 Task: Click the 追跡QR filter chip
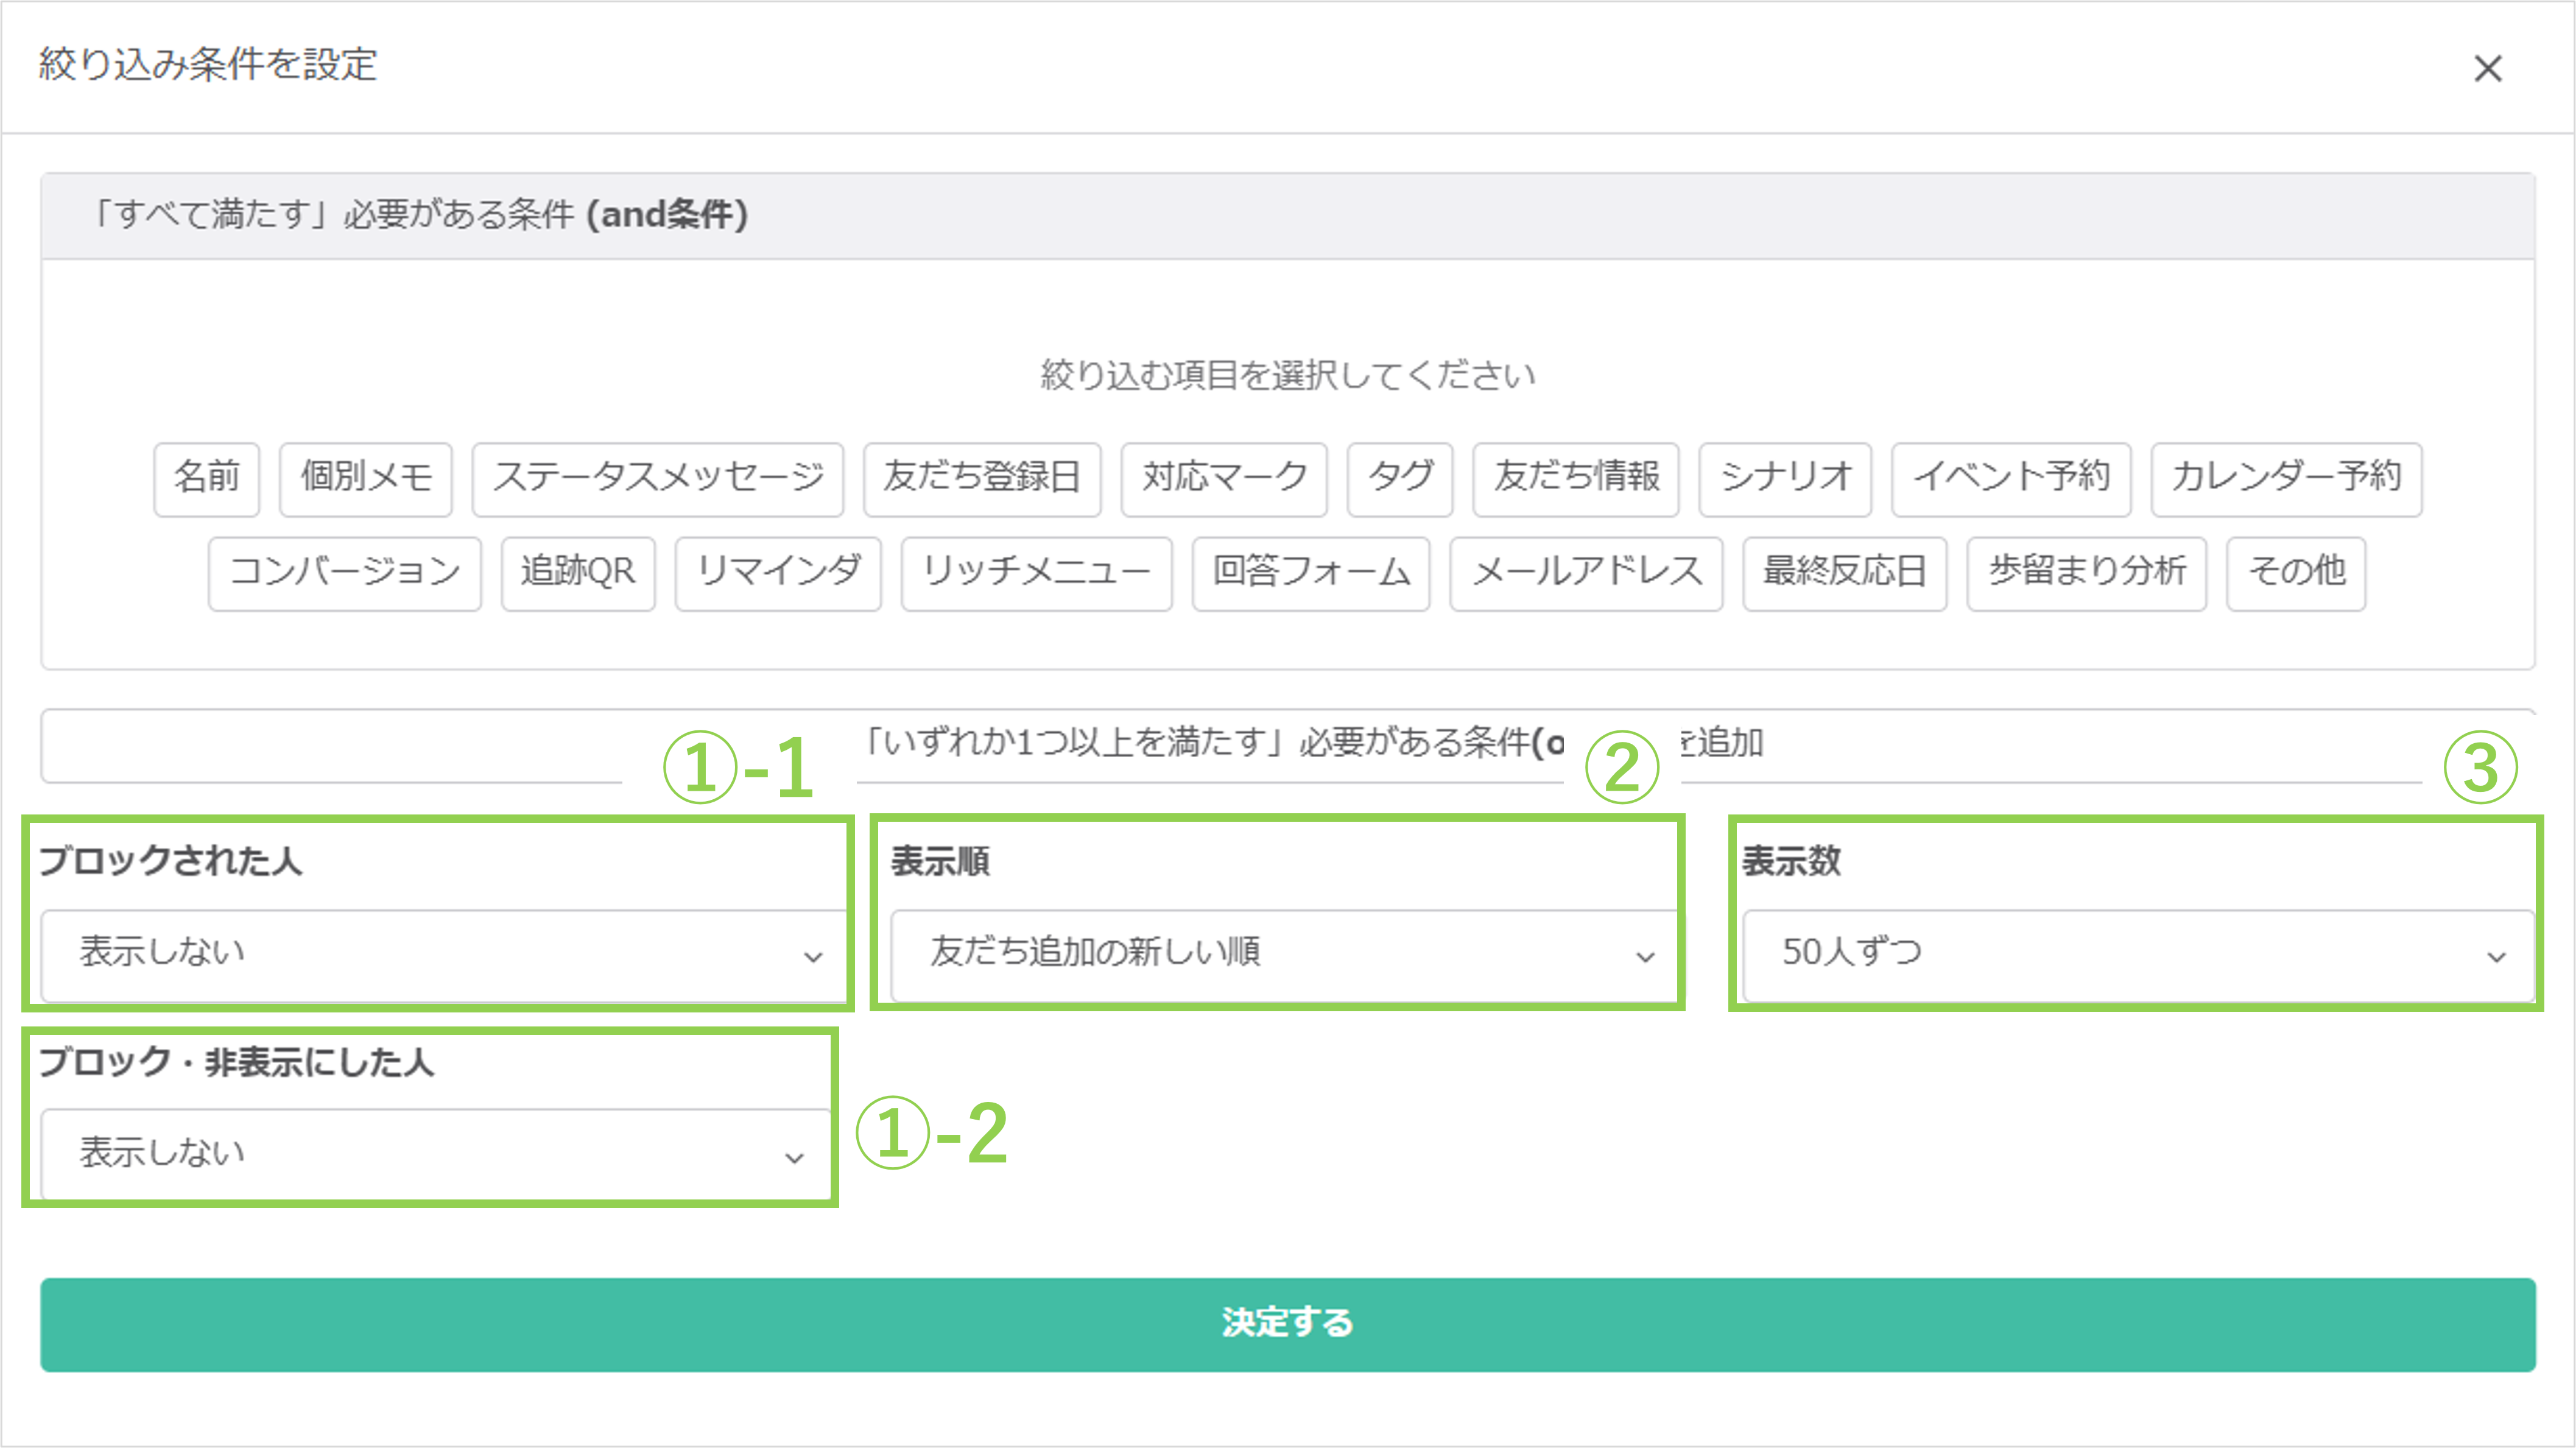[578, 572]
